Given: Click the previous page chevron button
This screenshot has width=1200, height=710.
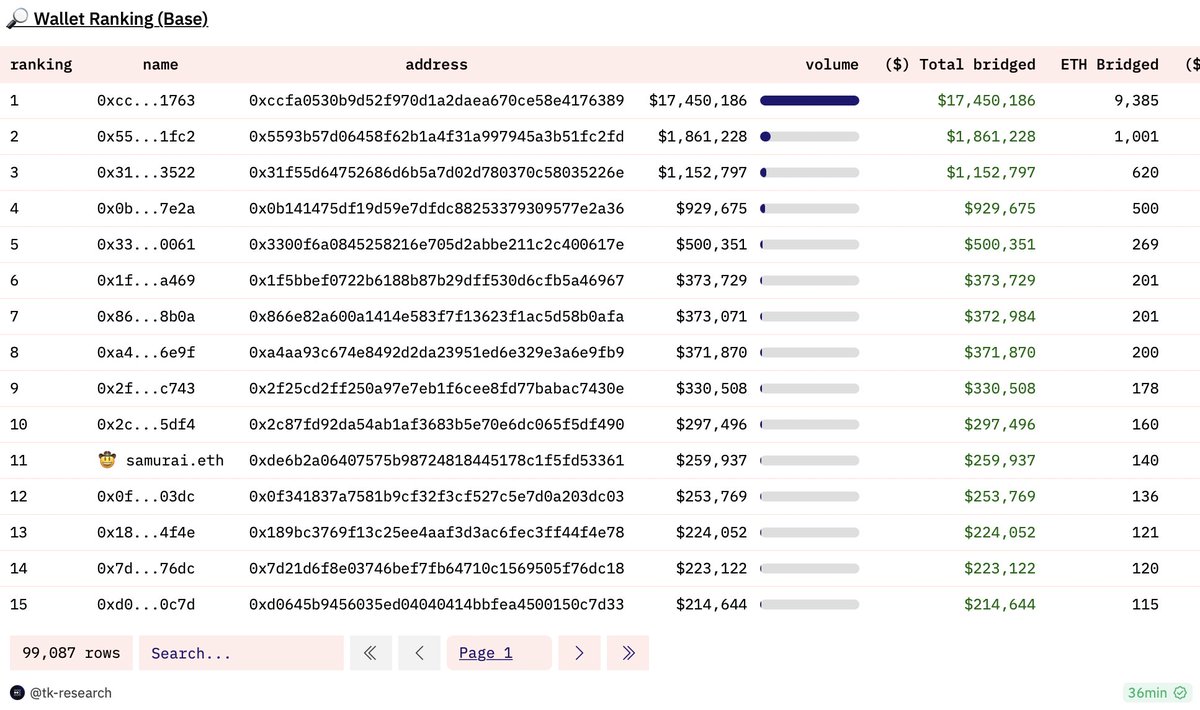Looking at the screenshot, I should click(419, 653).
